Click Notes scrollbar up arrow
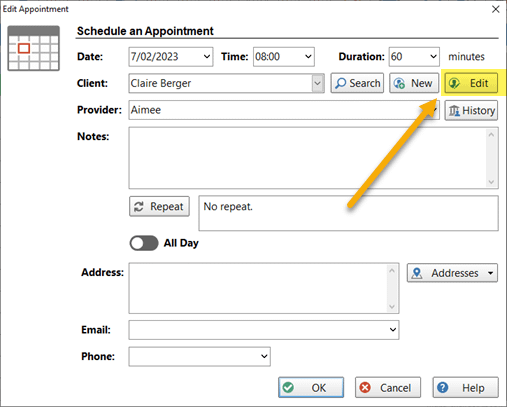The width and height of the screenshot is (507, 407). coord(491,135)
